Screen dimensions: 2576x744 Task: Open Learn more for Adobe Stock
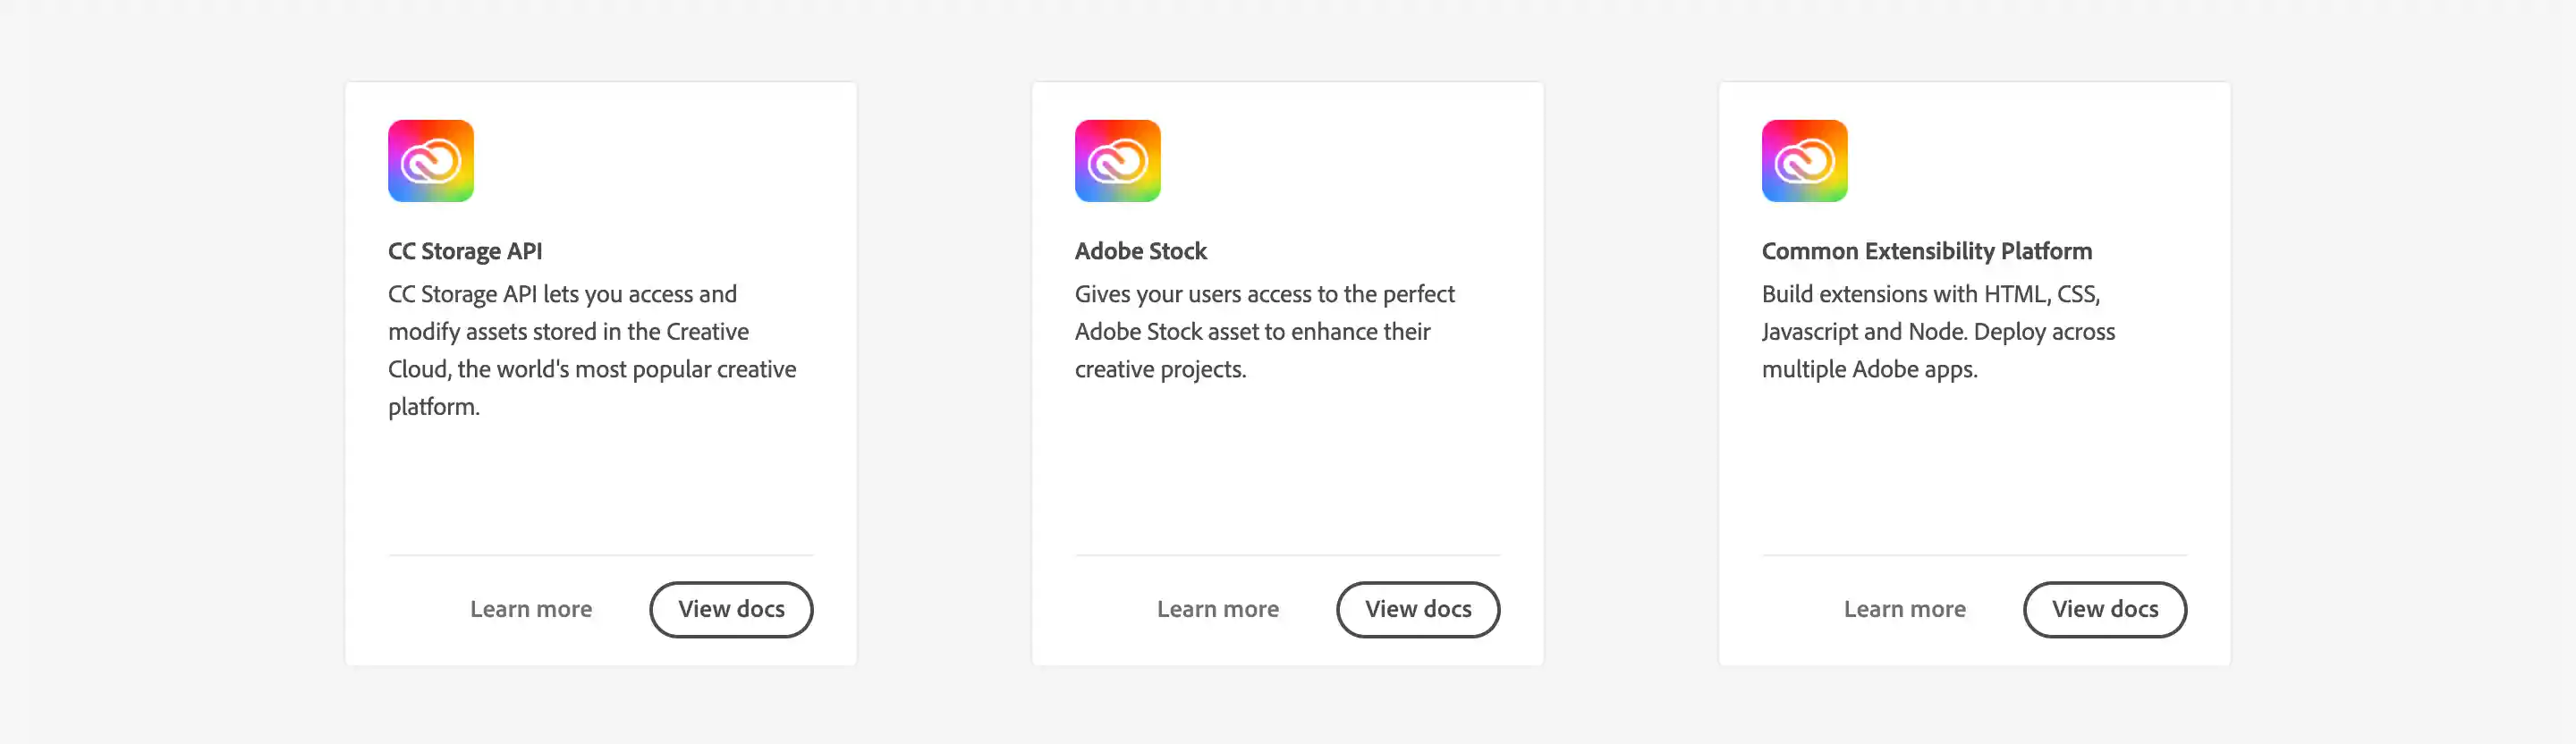[x=1218, y=609]
